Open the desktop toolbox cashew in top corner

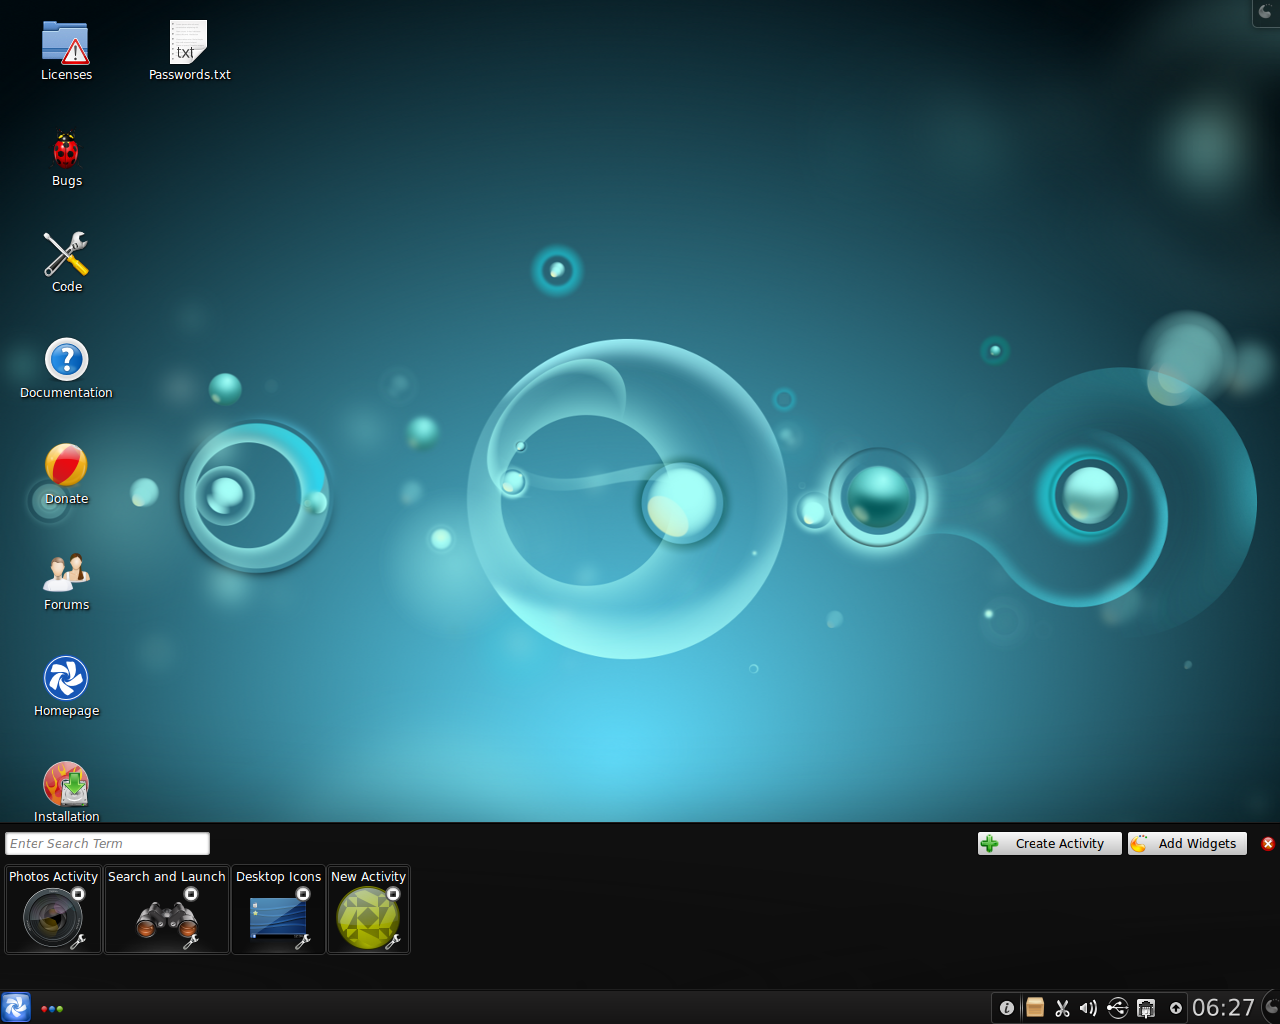coord(1266,12)
